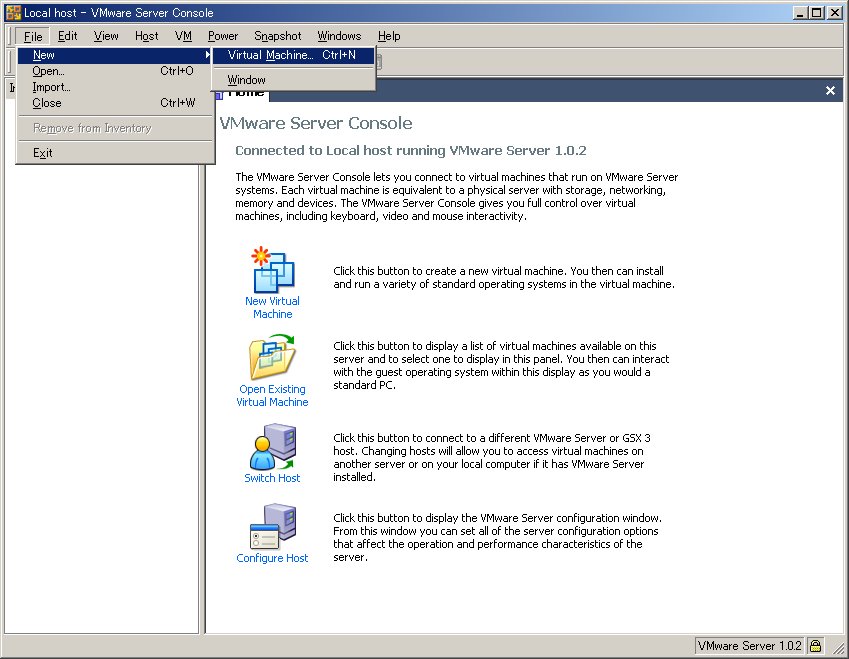Screen dimensions: 849x659
Task: Close the Home tab panel
Action: pos(830,90)
